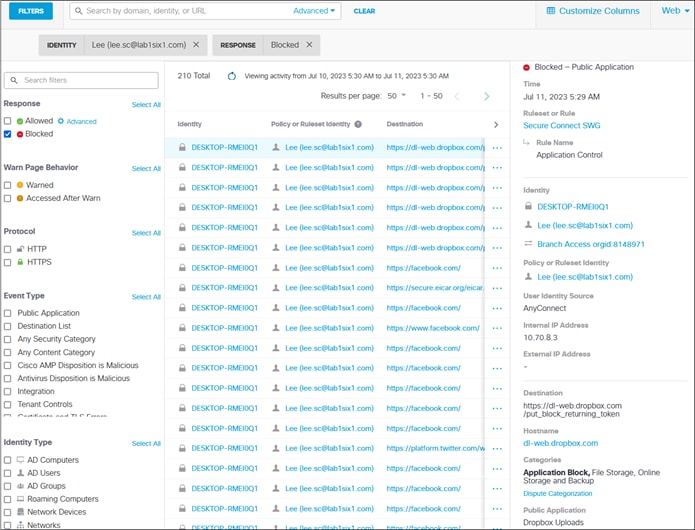695x530 pixels.
Task: Click DESKTOP-RMEI0Q1 in details panel
Action: pyautogui.click(x=573, y=207)
